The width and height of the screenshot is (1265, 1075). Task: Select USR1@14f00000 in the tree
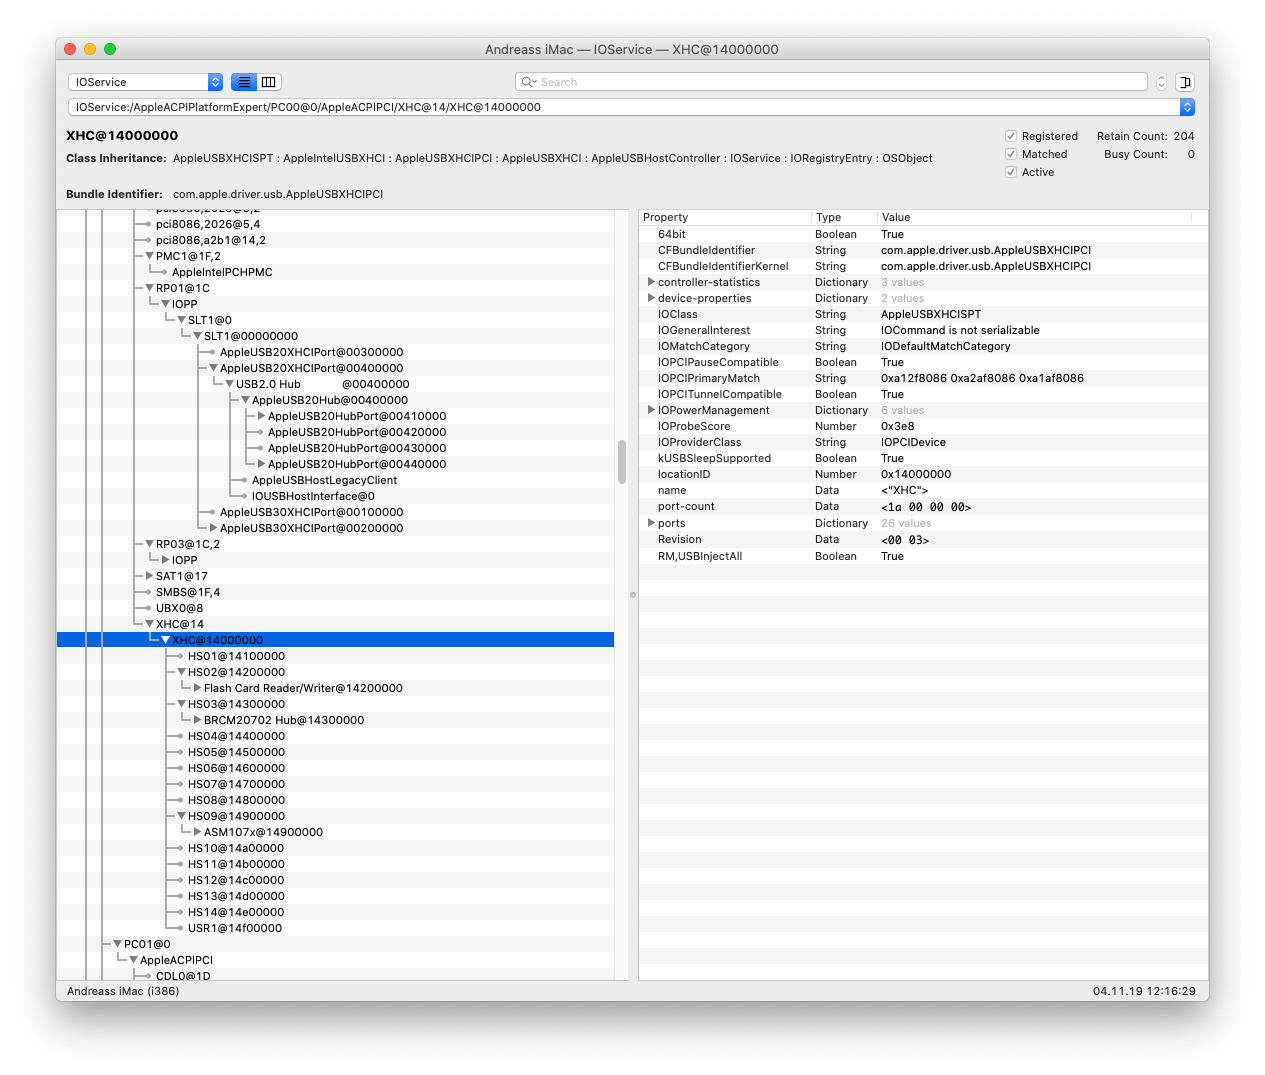pos(235,928)
